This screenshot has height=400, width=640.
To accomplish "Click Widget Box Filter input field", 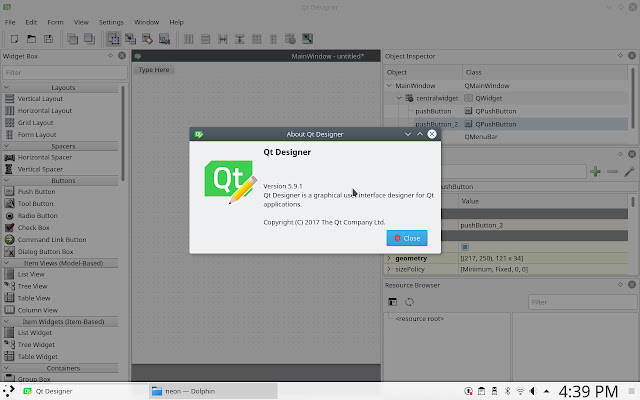I will (x=65, y=73).
